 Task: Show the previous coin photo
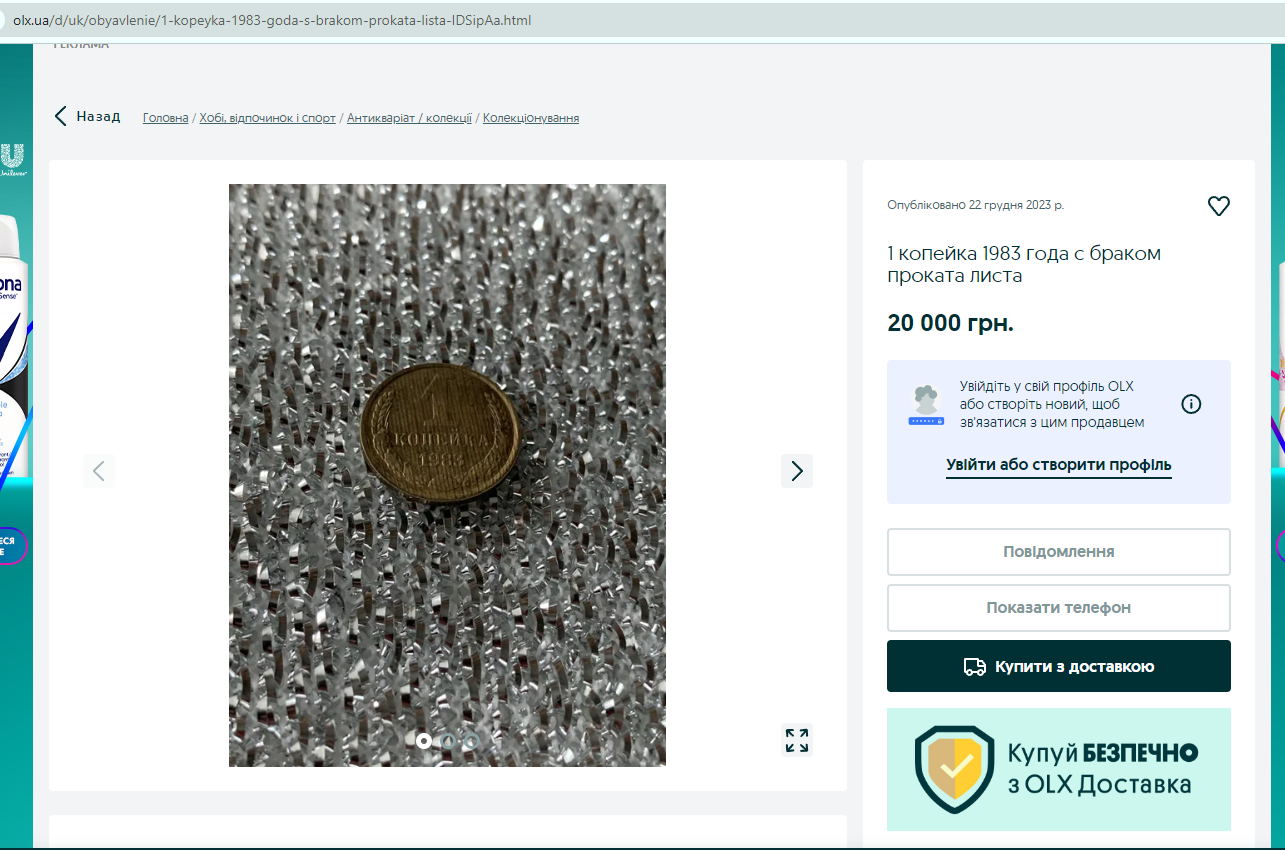(x=99, y=470)
